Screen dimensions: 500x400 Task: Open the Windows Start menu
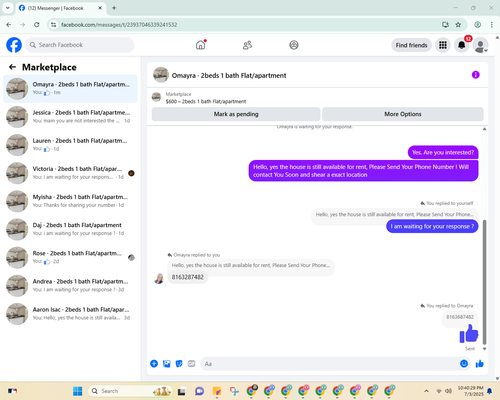pos(78,391)
